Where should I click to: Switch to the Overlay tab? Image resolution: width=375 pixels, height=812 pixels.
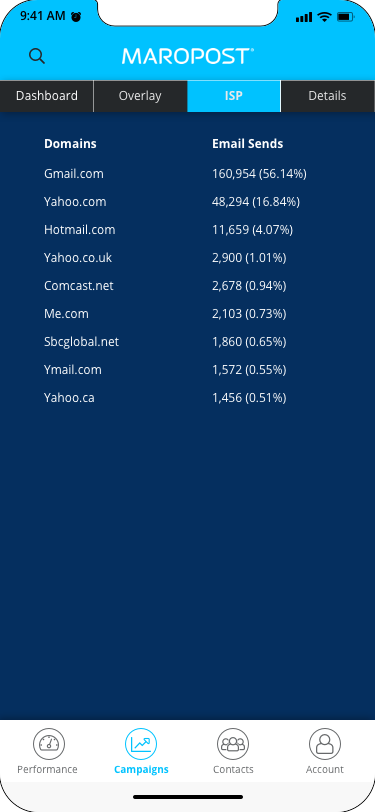click(140, 96)
